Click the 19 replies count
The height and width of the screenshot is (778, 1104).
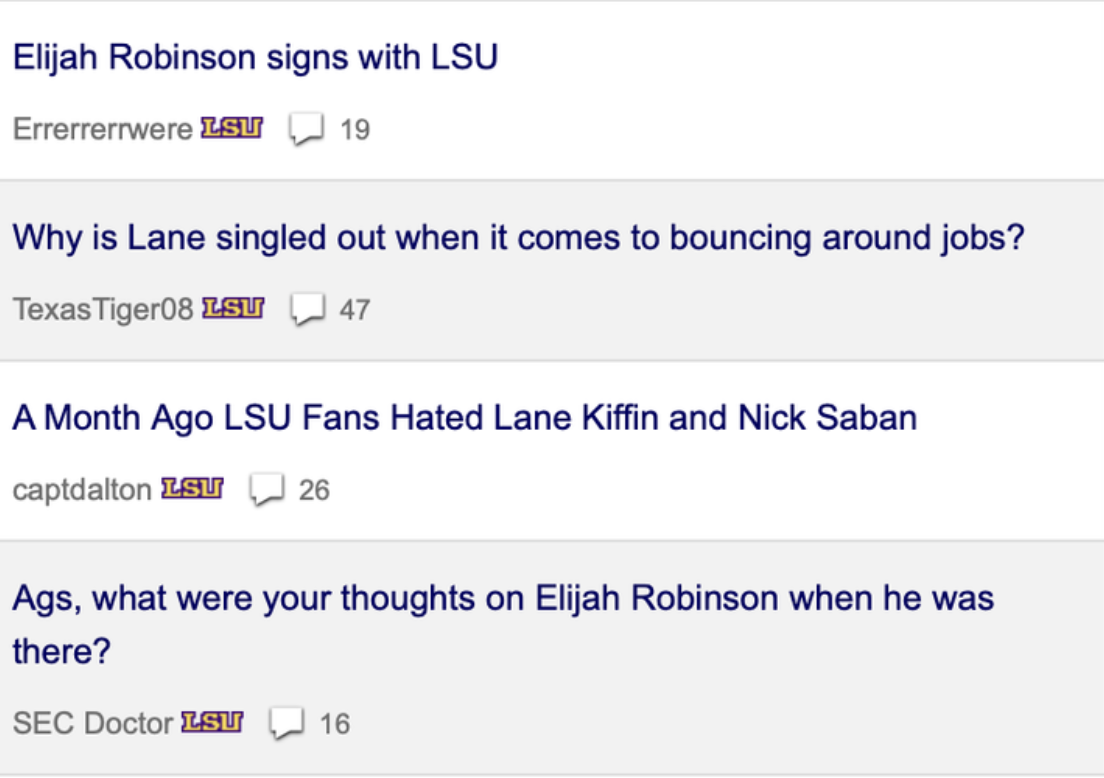(355, 130)
